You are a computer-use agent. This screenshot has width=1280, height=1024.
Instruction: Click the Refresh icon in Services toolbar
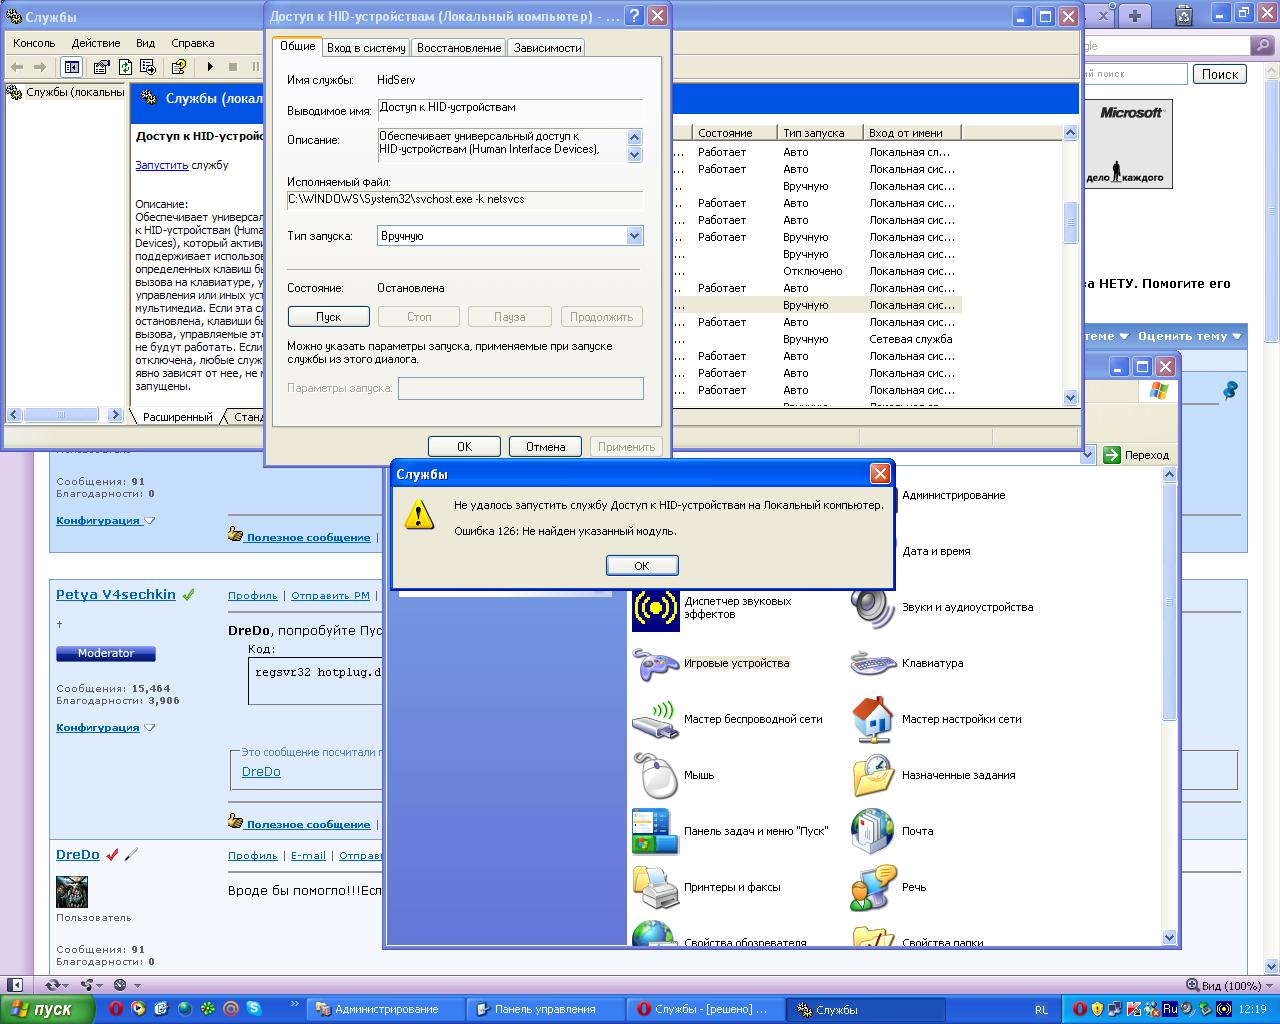[125, 67]
